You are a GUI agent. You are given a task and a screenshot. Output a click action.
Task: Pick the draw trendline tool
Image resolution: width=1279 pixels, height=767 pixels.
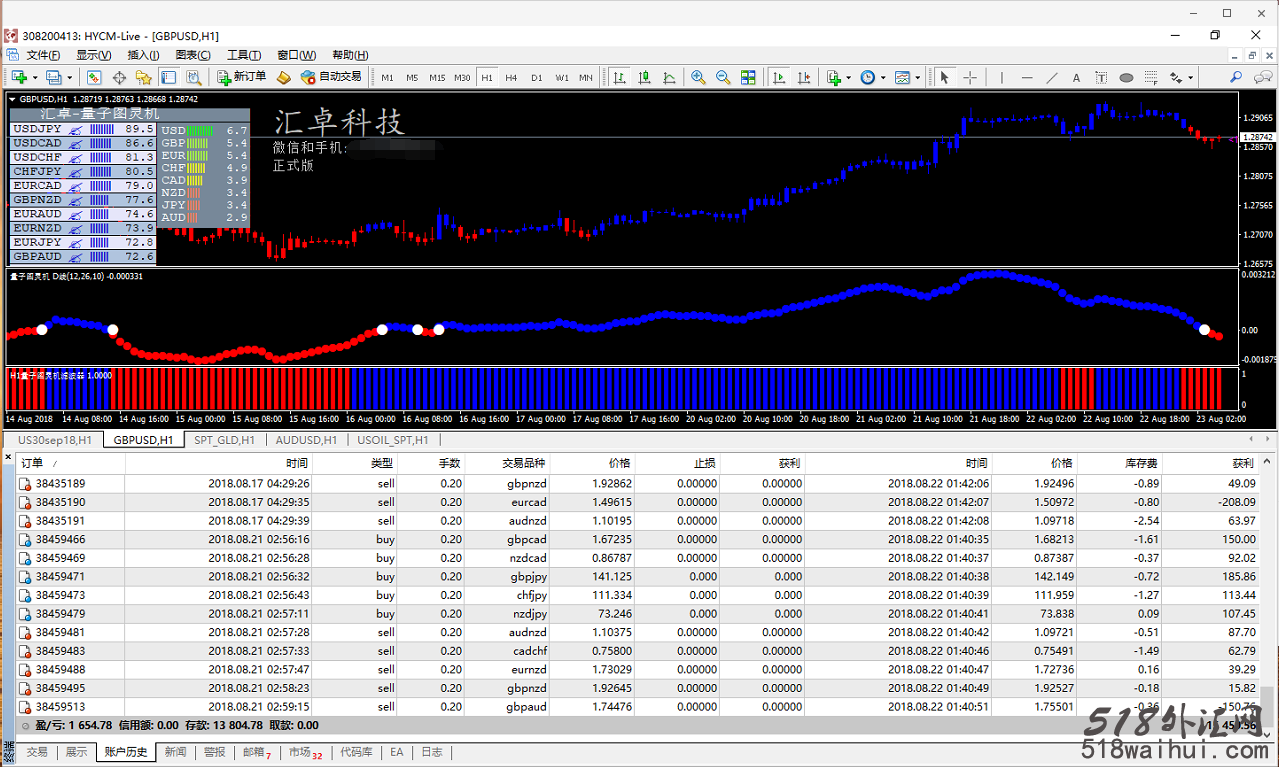[1052, 77]
